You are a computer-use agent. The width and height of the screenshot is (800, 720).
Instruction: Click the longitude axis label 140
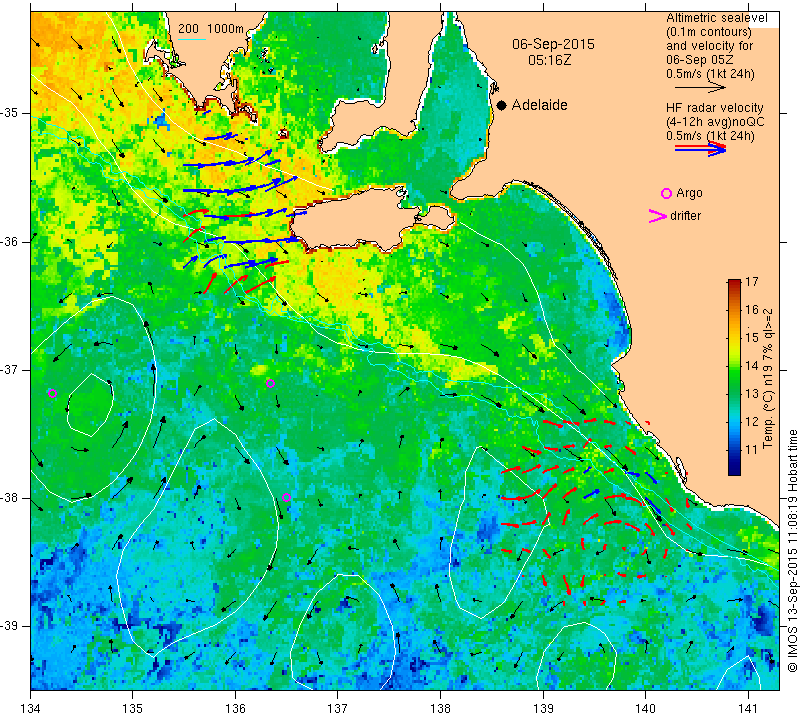(x=645, y=709)
